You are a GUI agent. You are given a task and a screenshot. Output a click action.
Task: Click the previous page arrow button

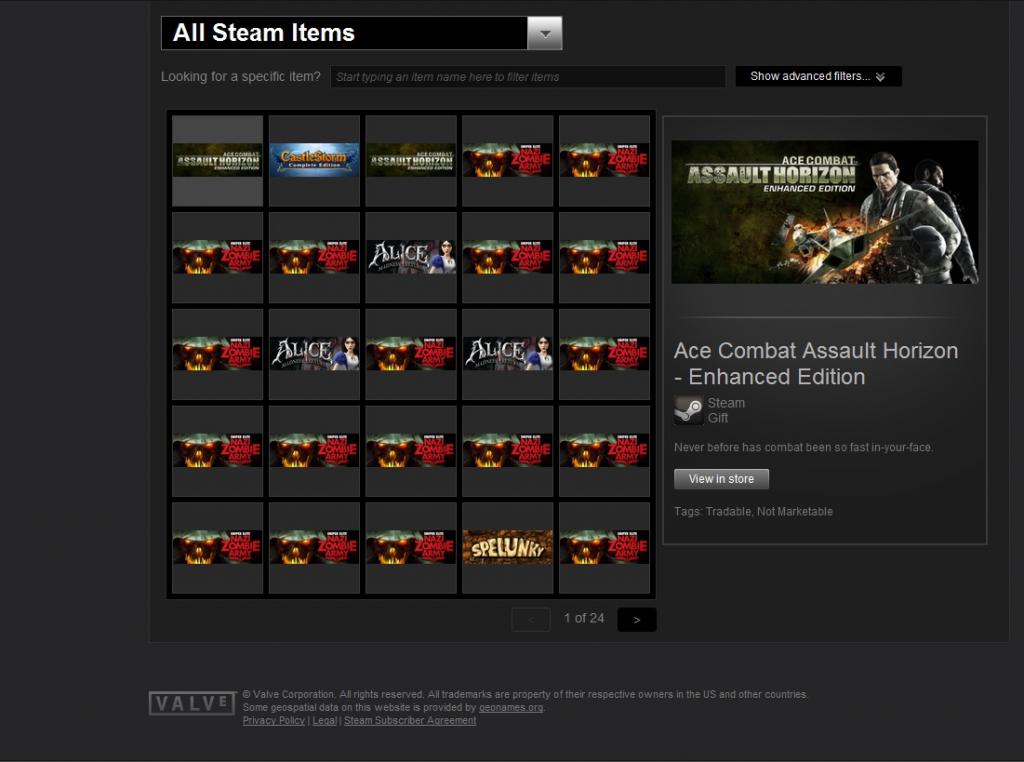pyautogui.click(x=530, y=619)
